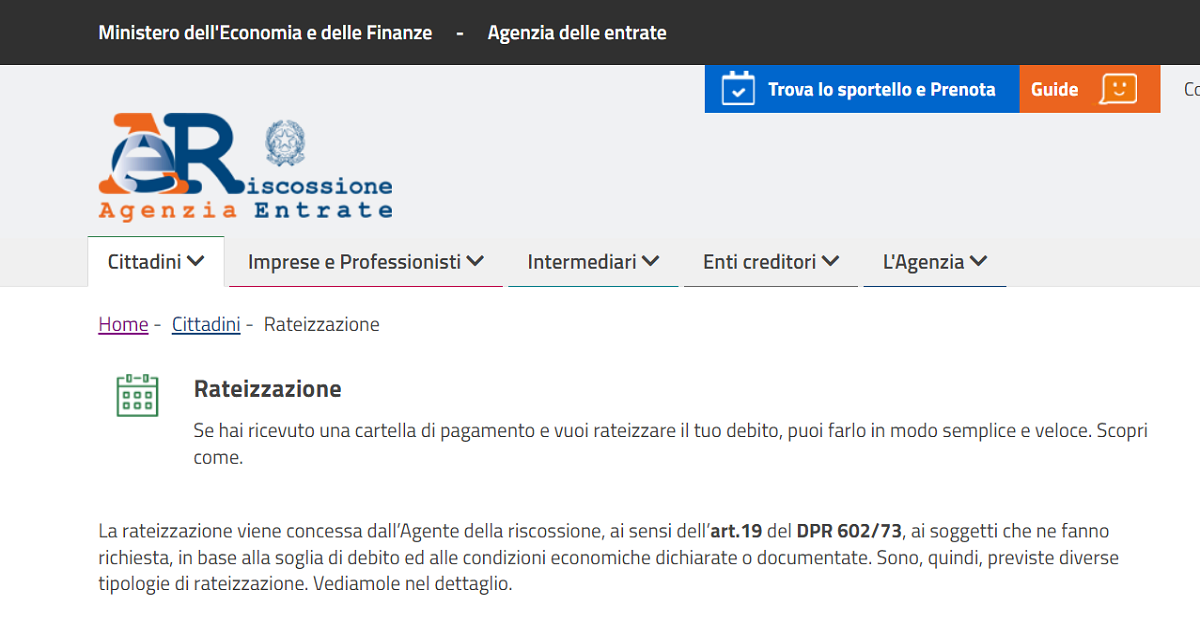Expand the Intermediari menu chevron
The width and height of the screenshot is (1200, 634).
[651, 261]
